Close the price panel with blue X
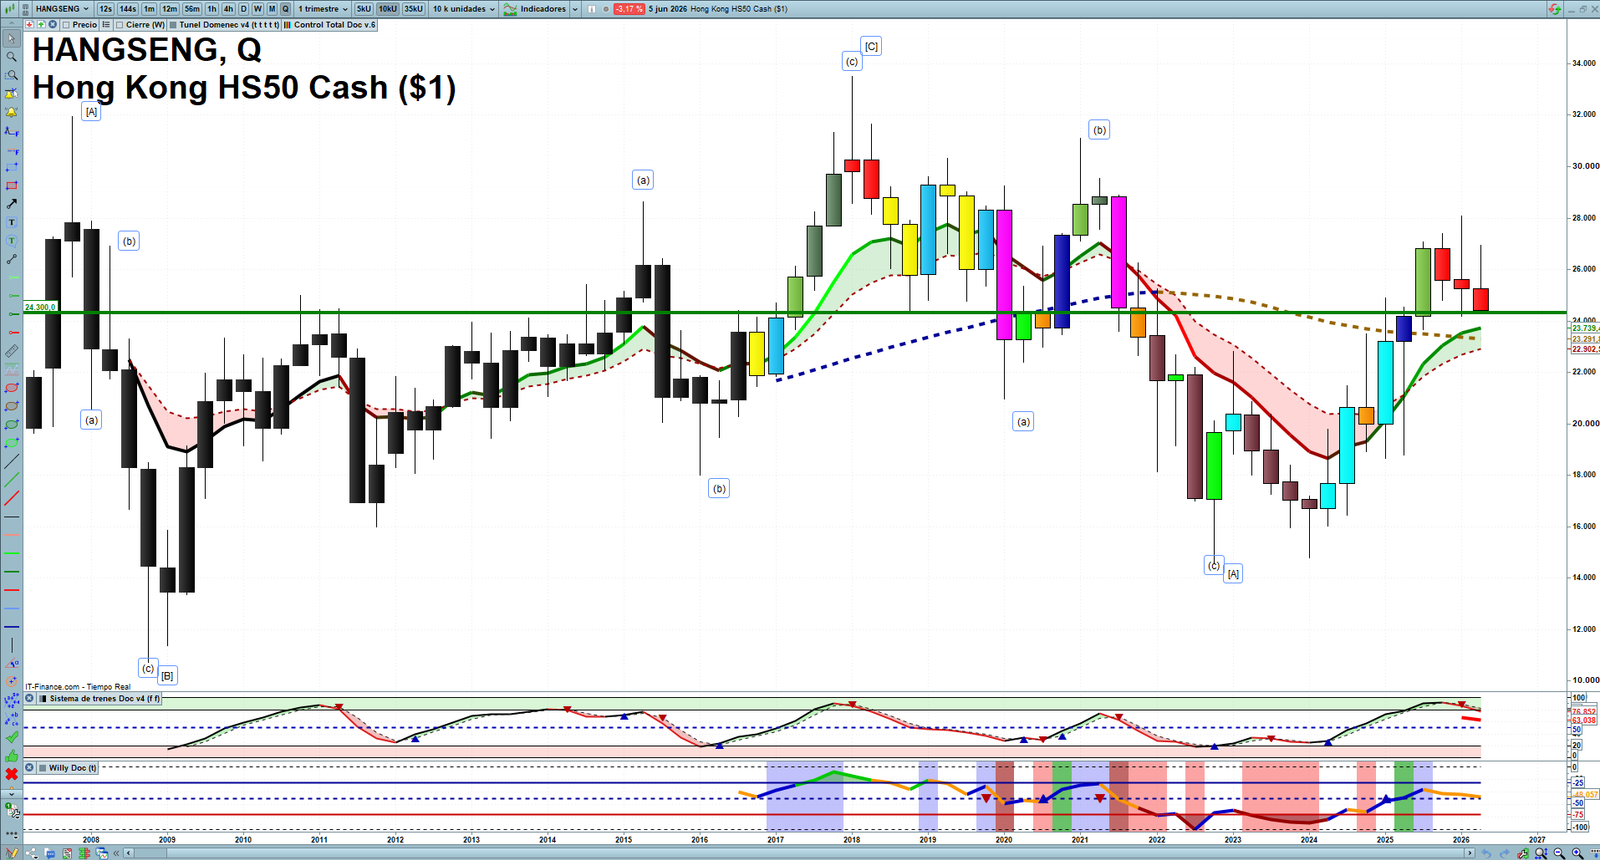Viewport: 1600px width, 860px height. coord(52,25)
